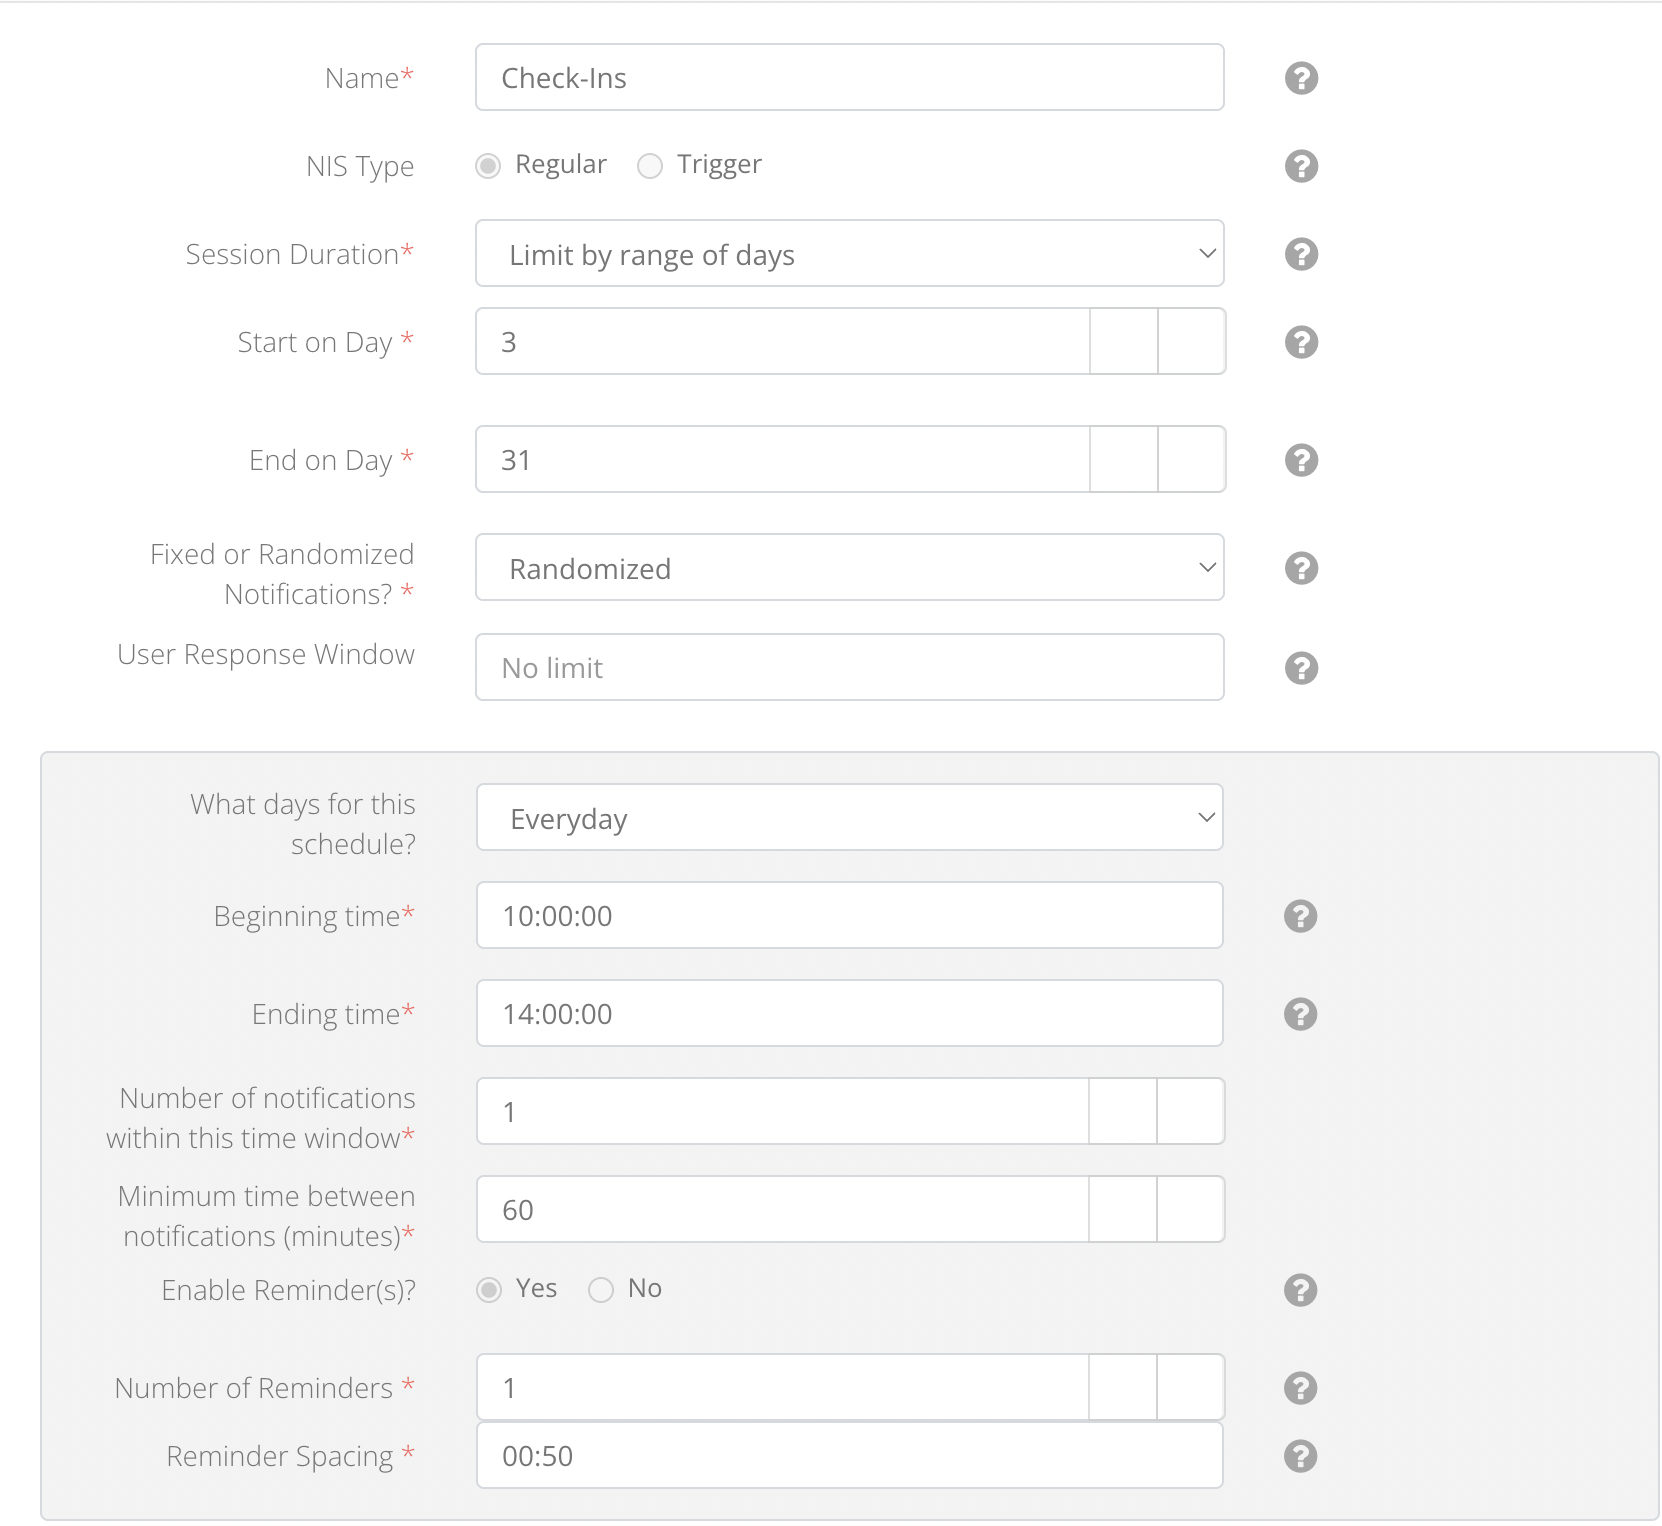
Task: Change the Randomized notifications dropdown
Action: pos(849,568)
